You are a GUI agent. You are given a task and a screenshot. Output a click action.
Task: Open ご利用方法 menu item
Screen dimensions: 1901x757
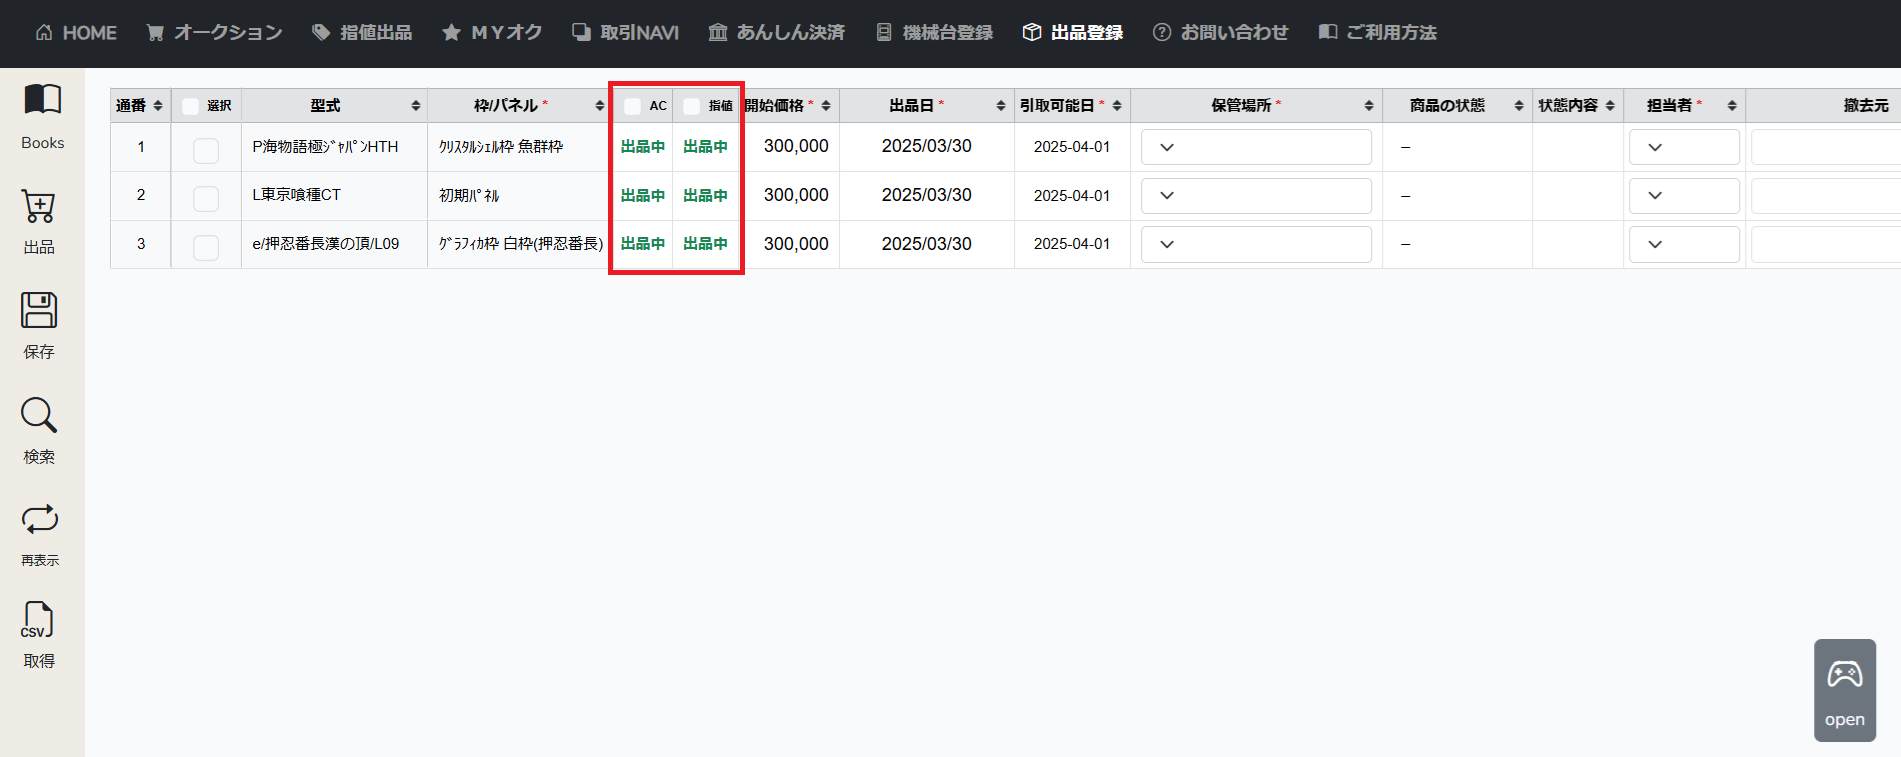[x=1377, y=33]
